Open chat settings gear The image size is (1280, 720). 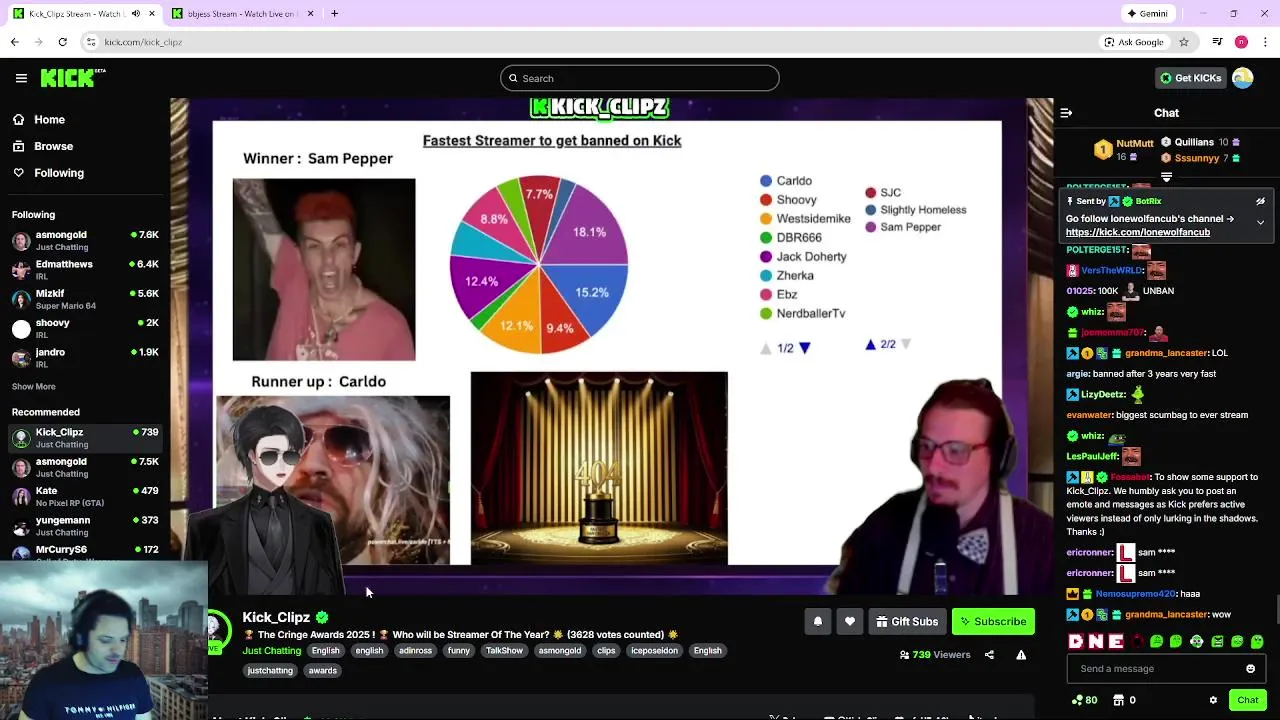click(1213, 700)
